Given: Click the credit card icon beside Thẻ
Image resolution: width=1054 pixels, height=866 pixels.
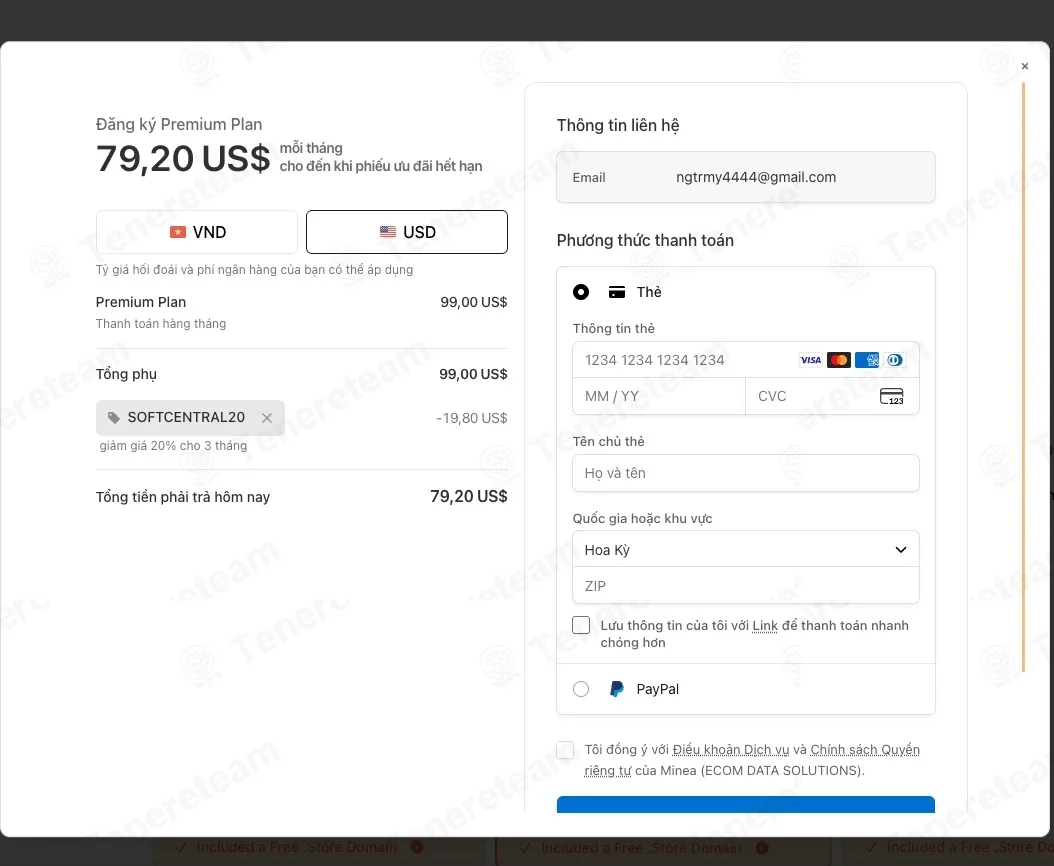Looking at the screenshot, I should (616, 292).
